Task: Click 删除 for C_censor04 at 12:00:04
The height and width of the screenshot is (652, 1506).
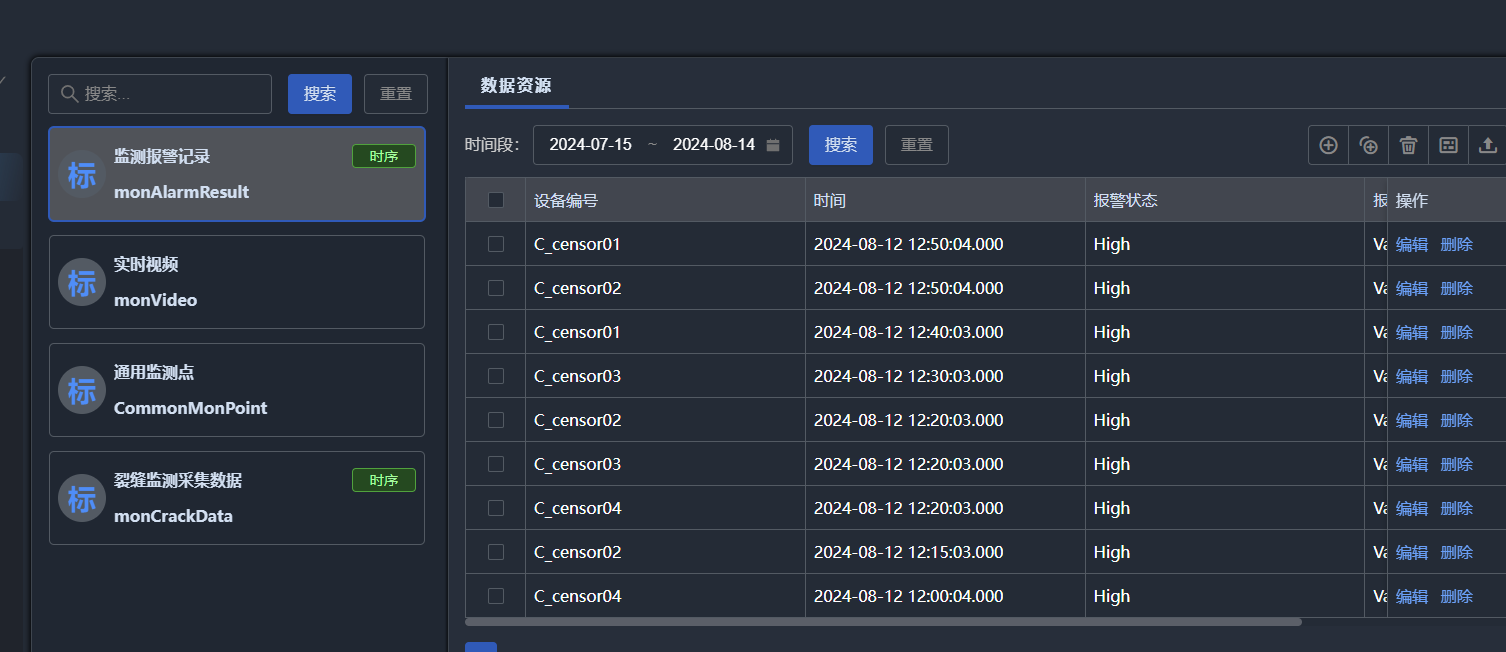Action: [x=1457, y=596]
